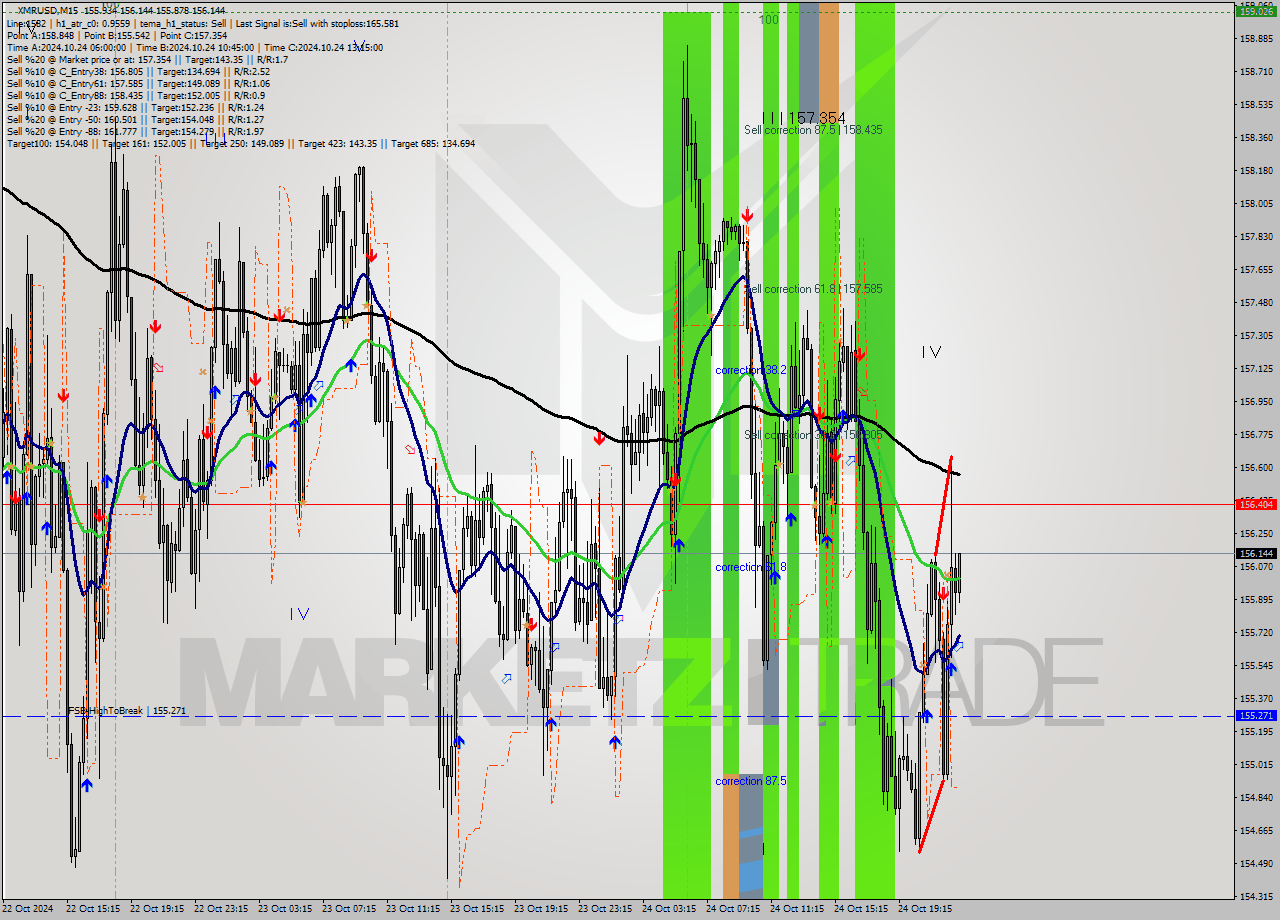Click the '24 Oct 03:15' time axis label
Image resolution: width=1280 pixels, height=920 pixels.
(669, 909)
